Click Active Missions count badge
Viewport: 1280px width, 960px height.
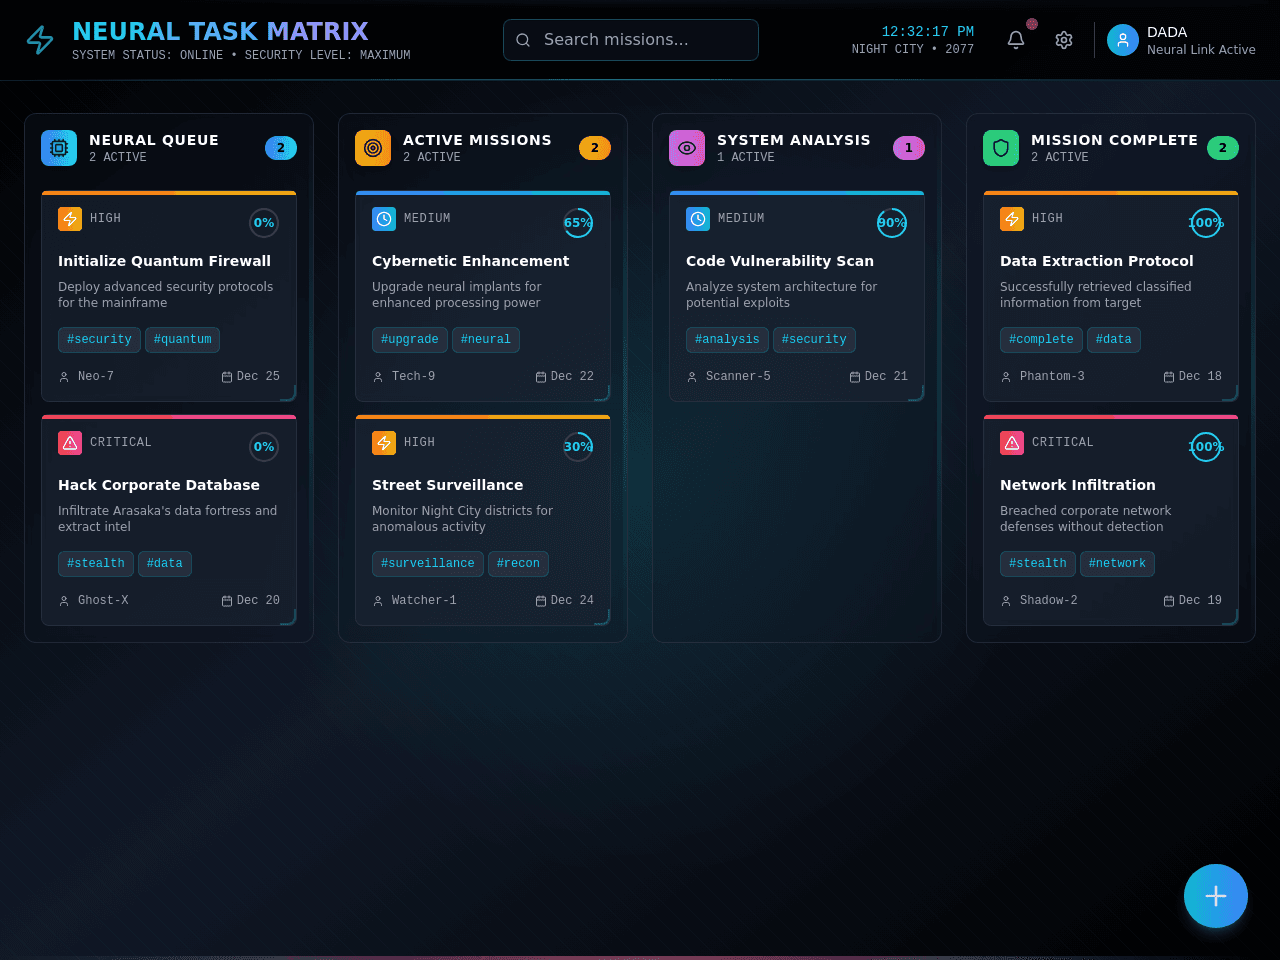[x=595, y=148]
